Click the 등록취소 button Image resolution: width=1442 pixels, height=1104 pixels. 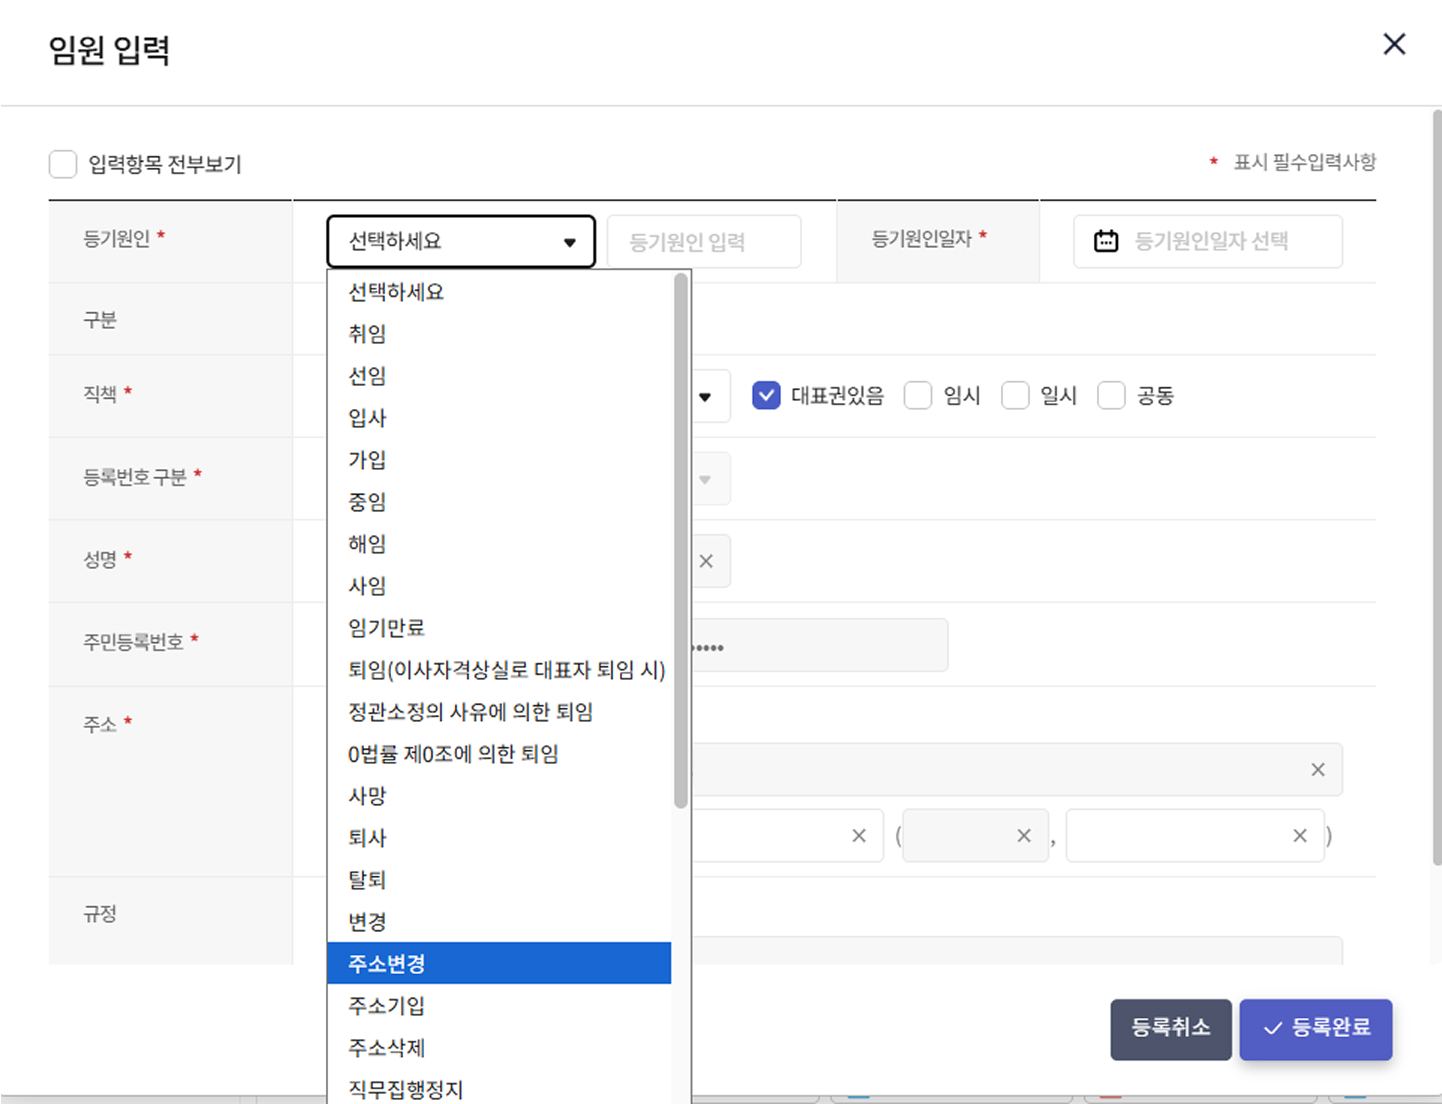(x=1171, y=1029)
